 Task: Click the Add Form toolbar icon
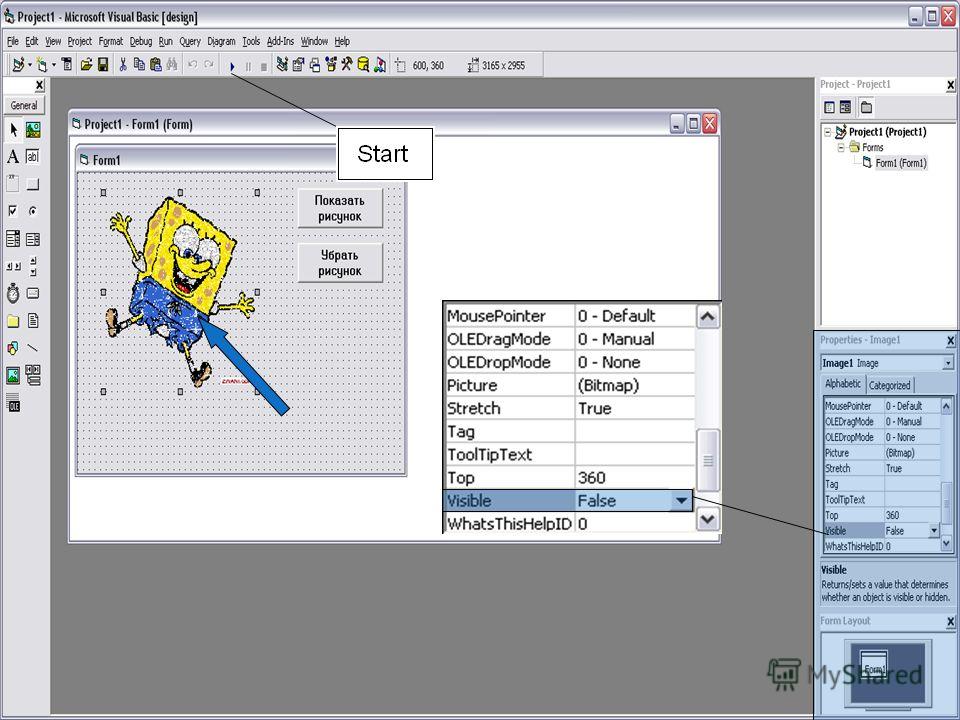point(42,64)
